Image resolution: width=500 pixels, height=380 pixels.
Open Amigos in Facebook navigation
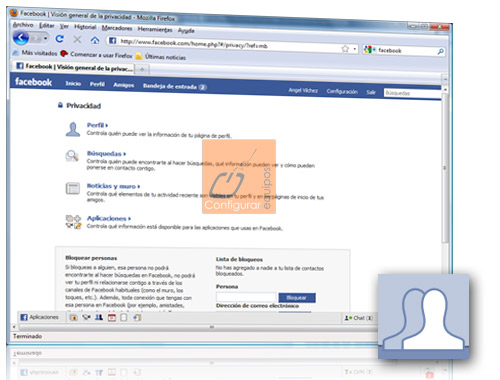pyautogui.click(x=124, y=85)
